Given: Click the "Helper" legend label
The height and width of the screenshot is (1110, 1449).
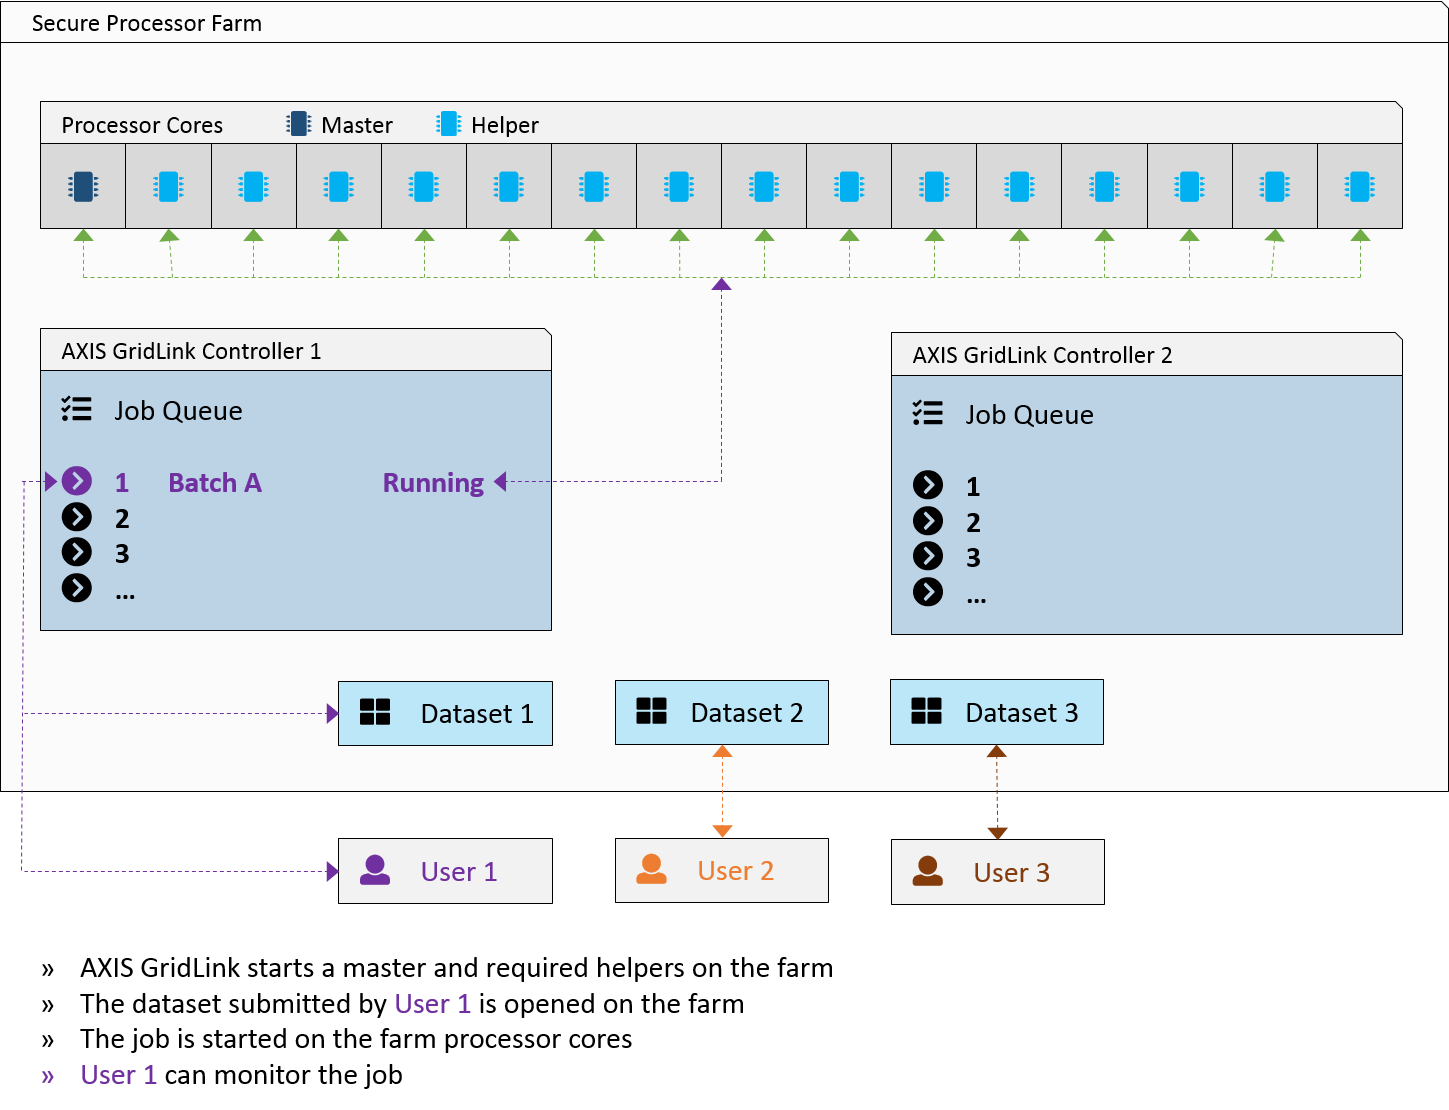Looking at the screenshot, I should [505, 125].
